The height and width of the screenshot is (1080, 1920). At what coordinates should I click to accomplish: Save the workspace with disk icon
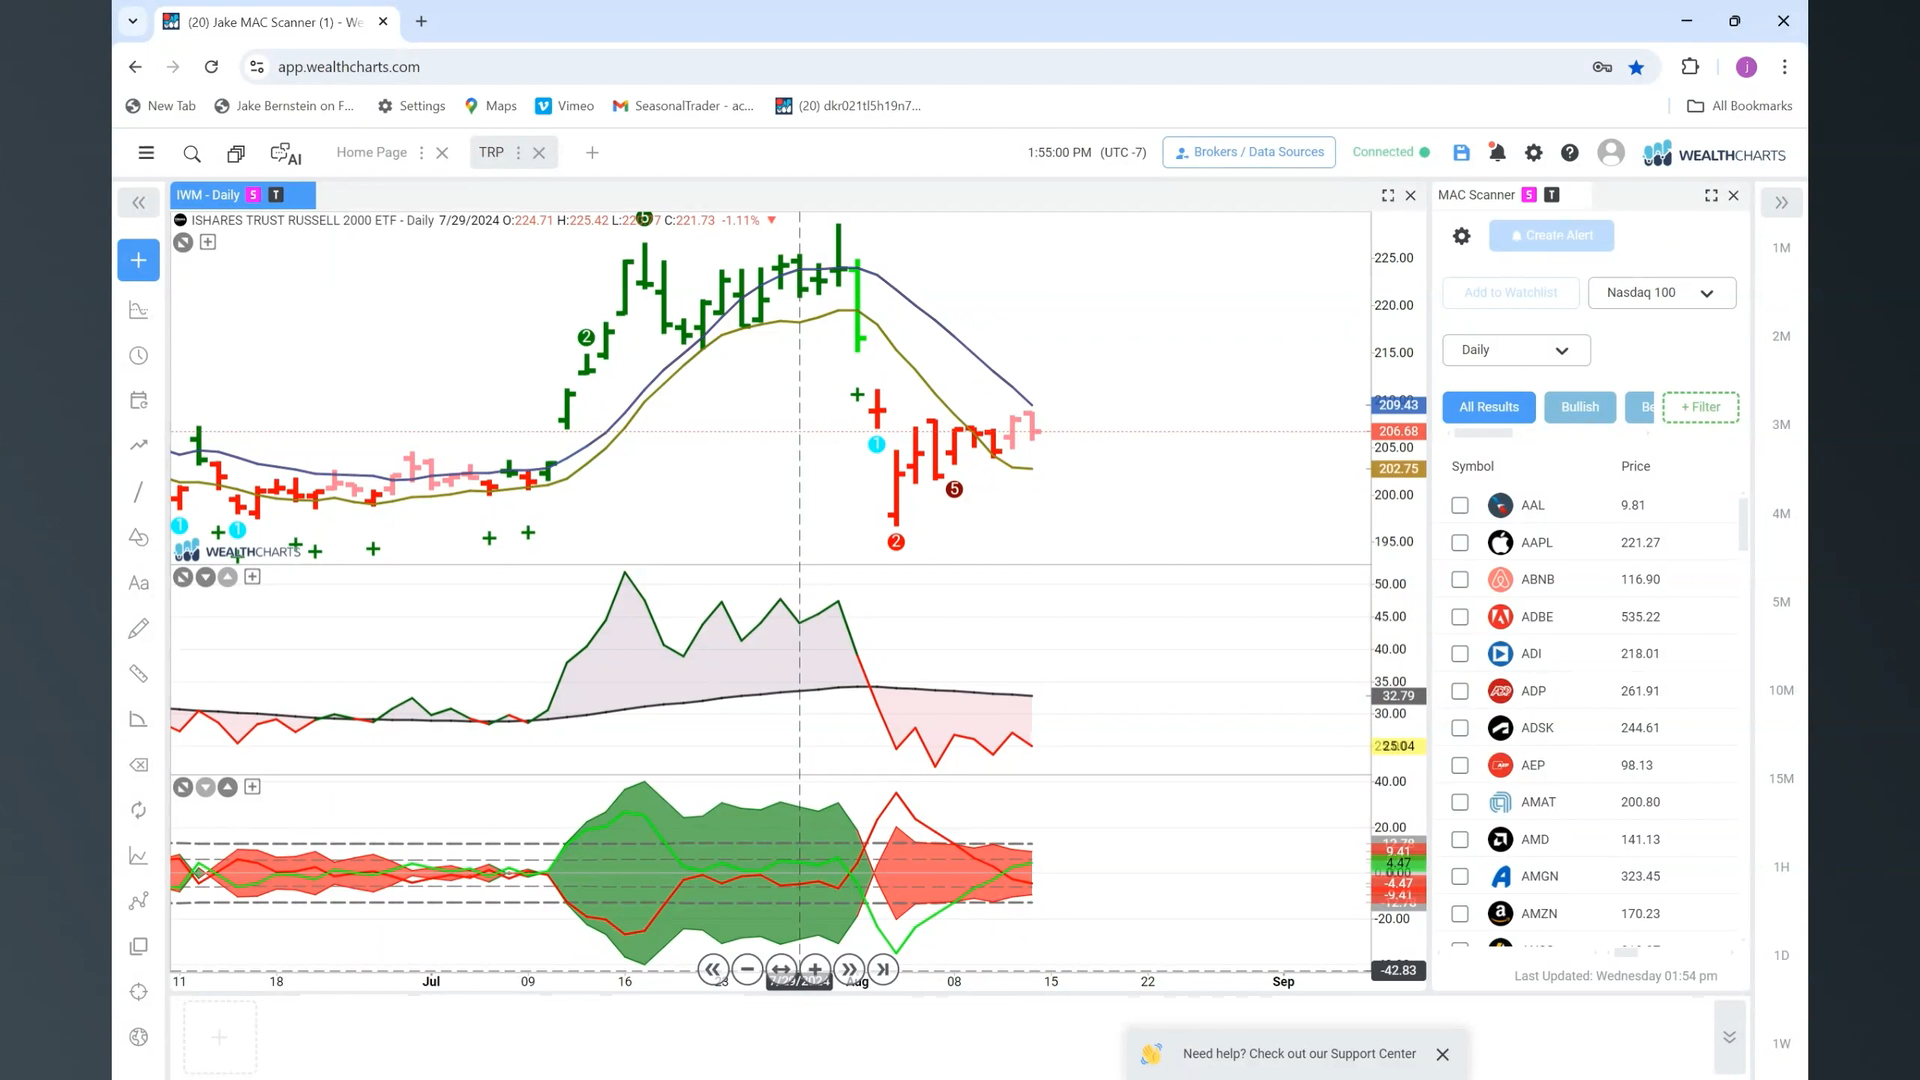coord(1461,153)
